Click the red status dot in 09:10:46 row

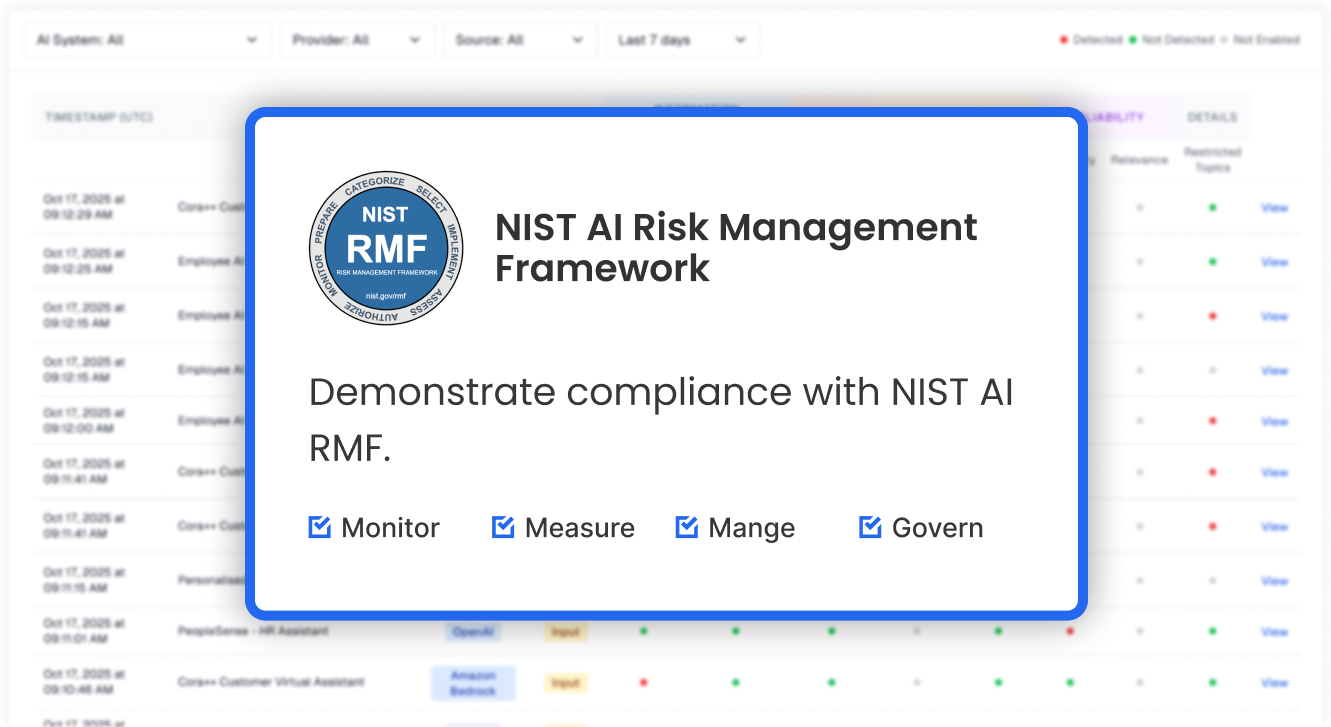(x=643, y=683)
